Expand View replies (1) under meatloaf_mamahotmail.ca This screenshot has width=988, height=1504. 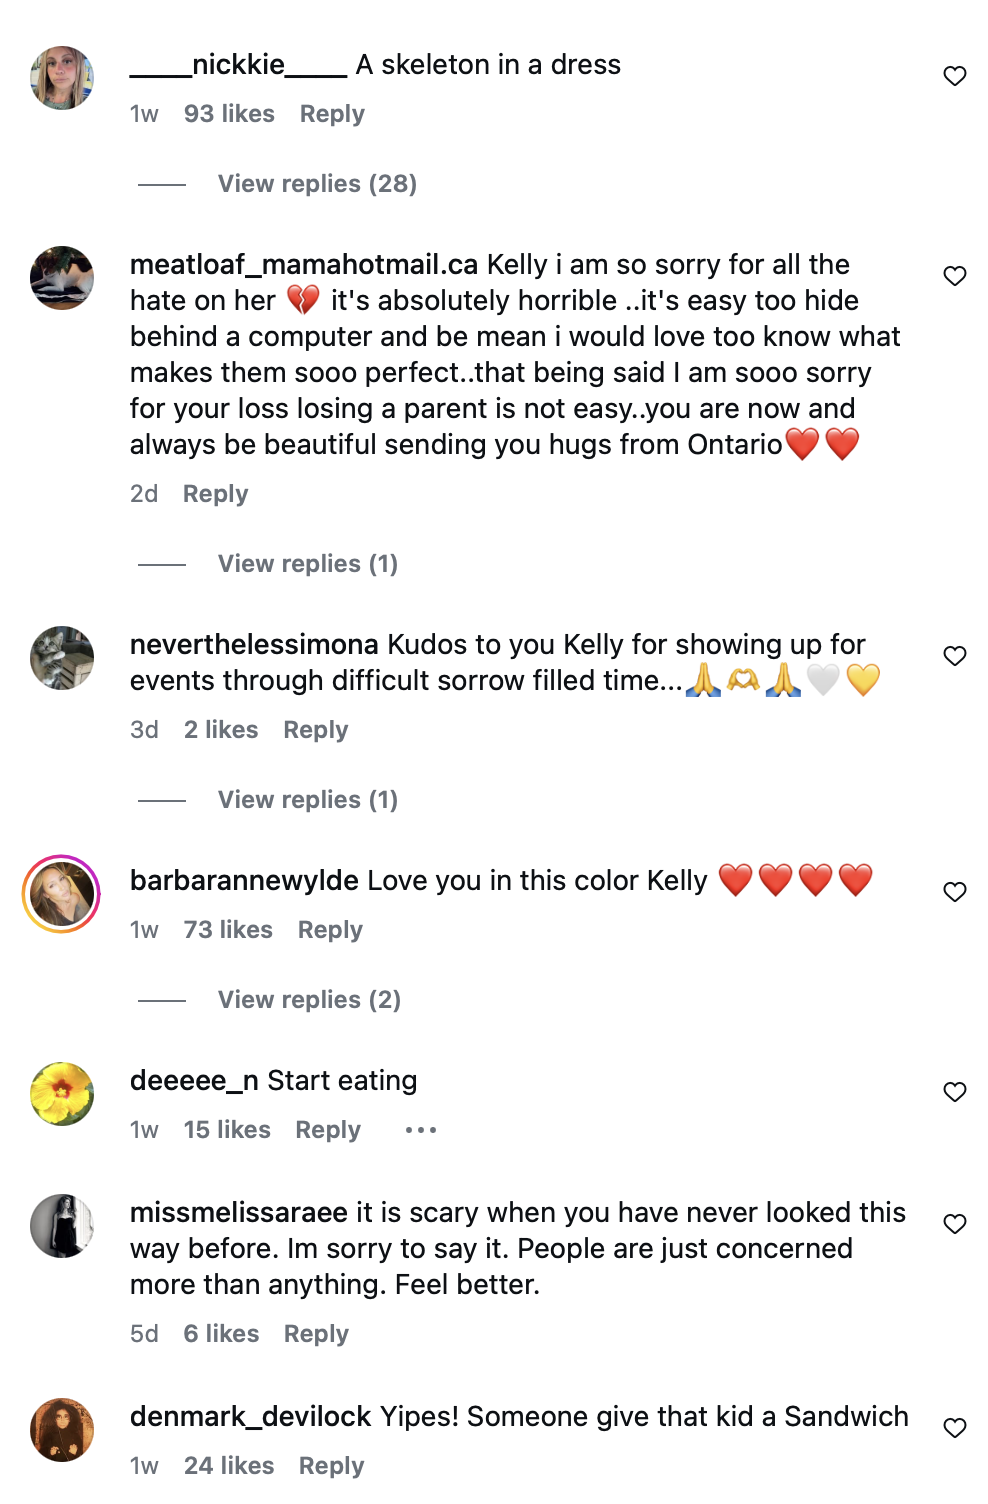pyautogui.click(x=308, y=564)
